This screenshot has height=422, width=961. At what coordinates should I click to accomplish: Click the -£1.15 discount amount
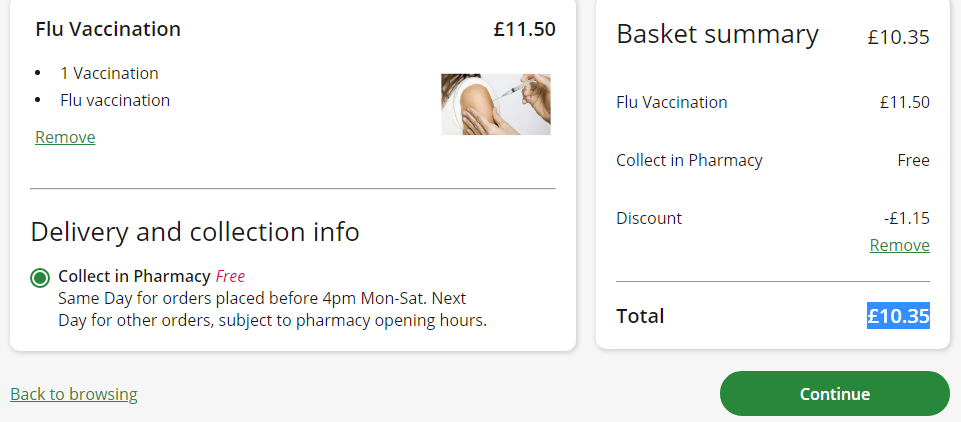pyautogui.click(x=907, y=218)
